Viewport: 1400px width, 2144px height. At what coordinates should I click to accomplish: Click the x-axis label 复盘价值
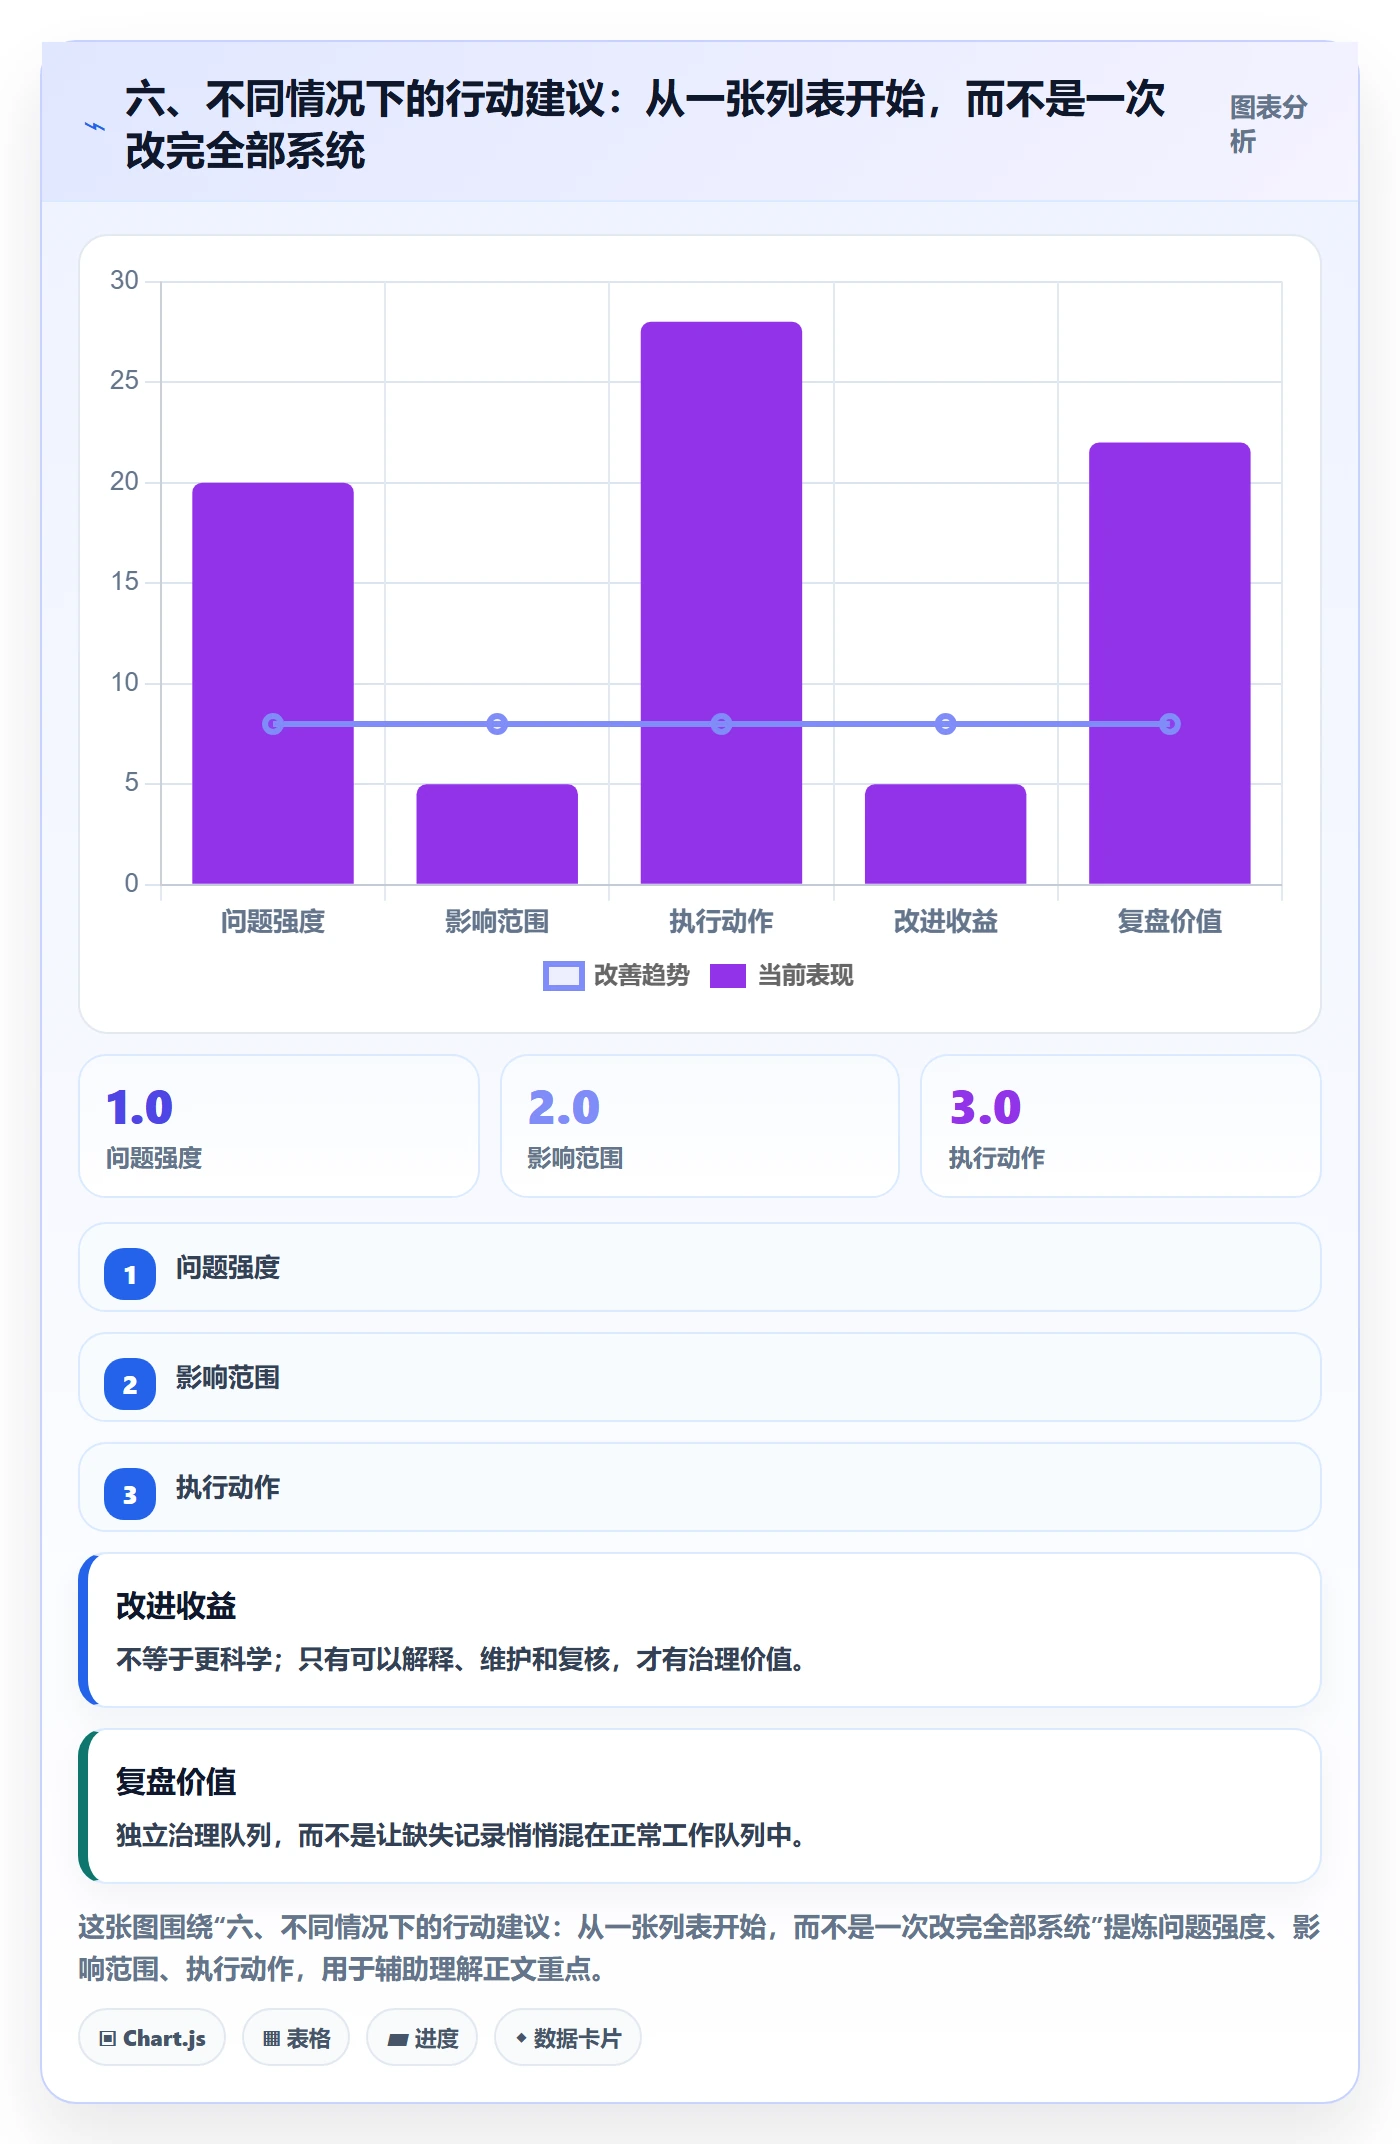pos(1170,921)
